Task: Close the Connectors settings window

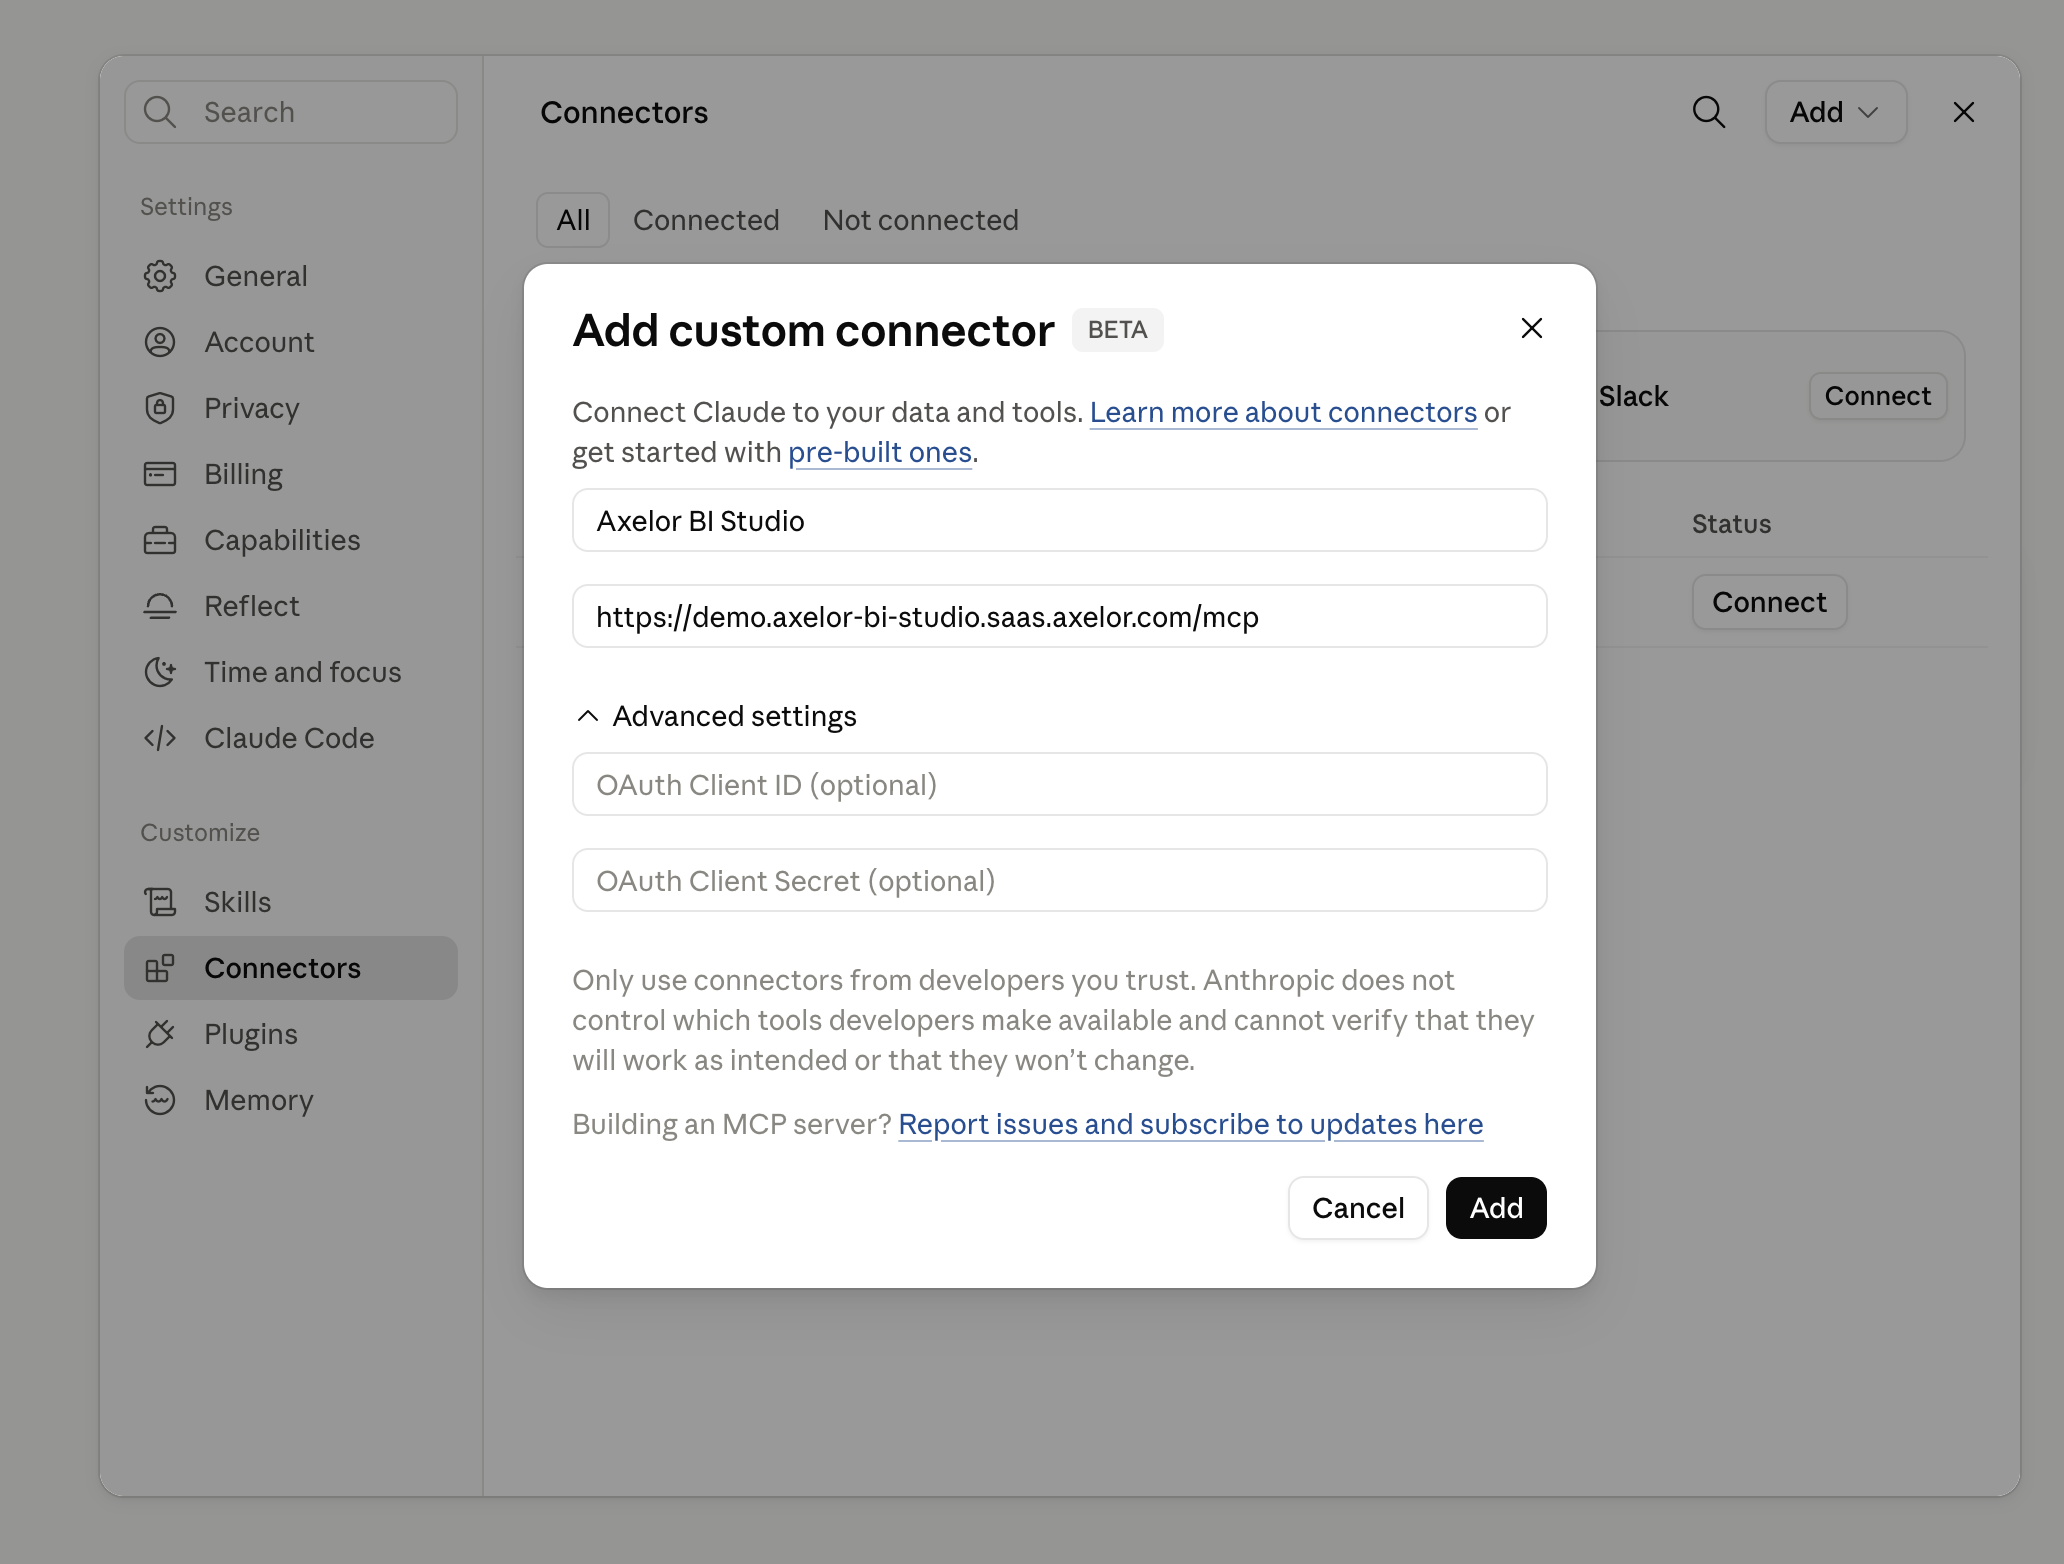Action: pos(1964,112)
